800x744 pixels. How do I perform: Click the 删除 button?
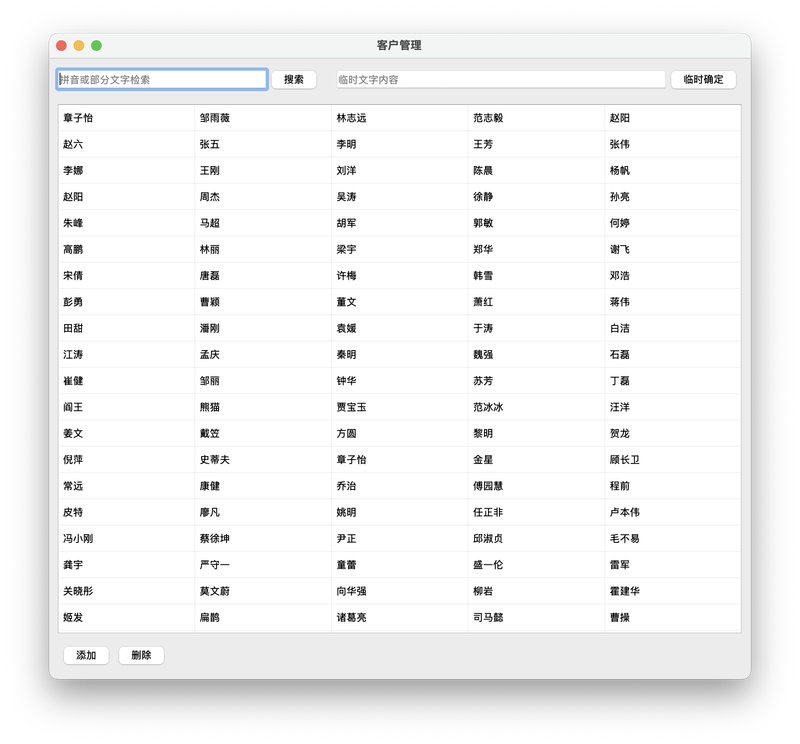[x=141, y=655]
